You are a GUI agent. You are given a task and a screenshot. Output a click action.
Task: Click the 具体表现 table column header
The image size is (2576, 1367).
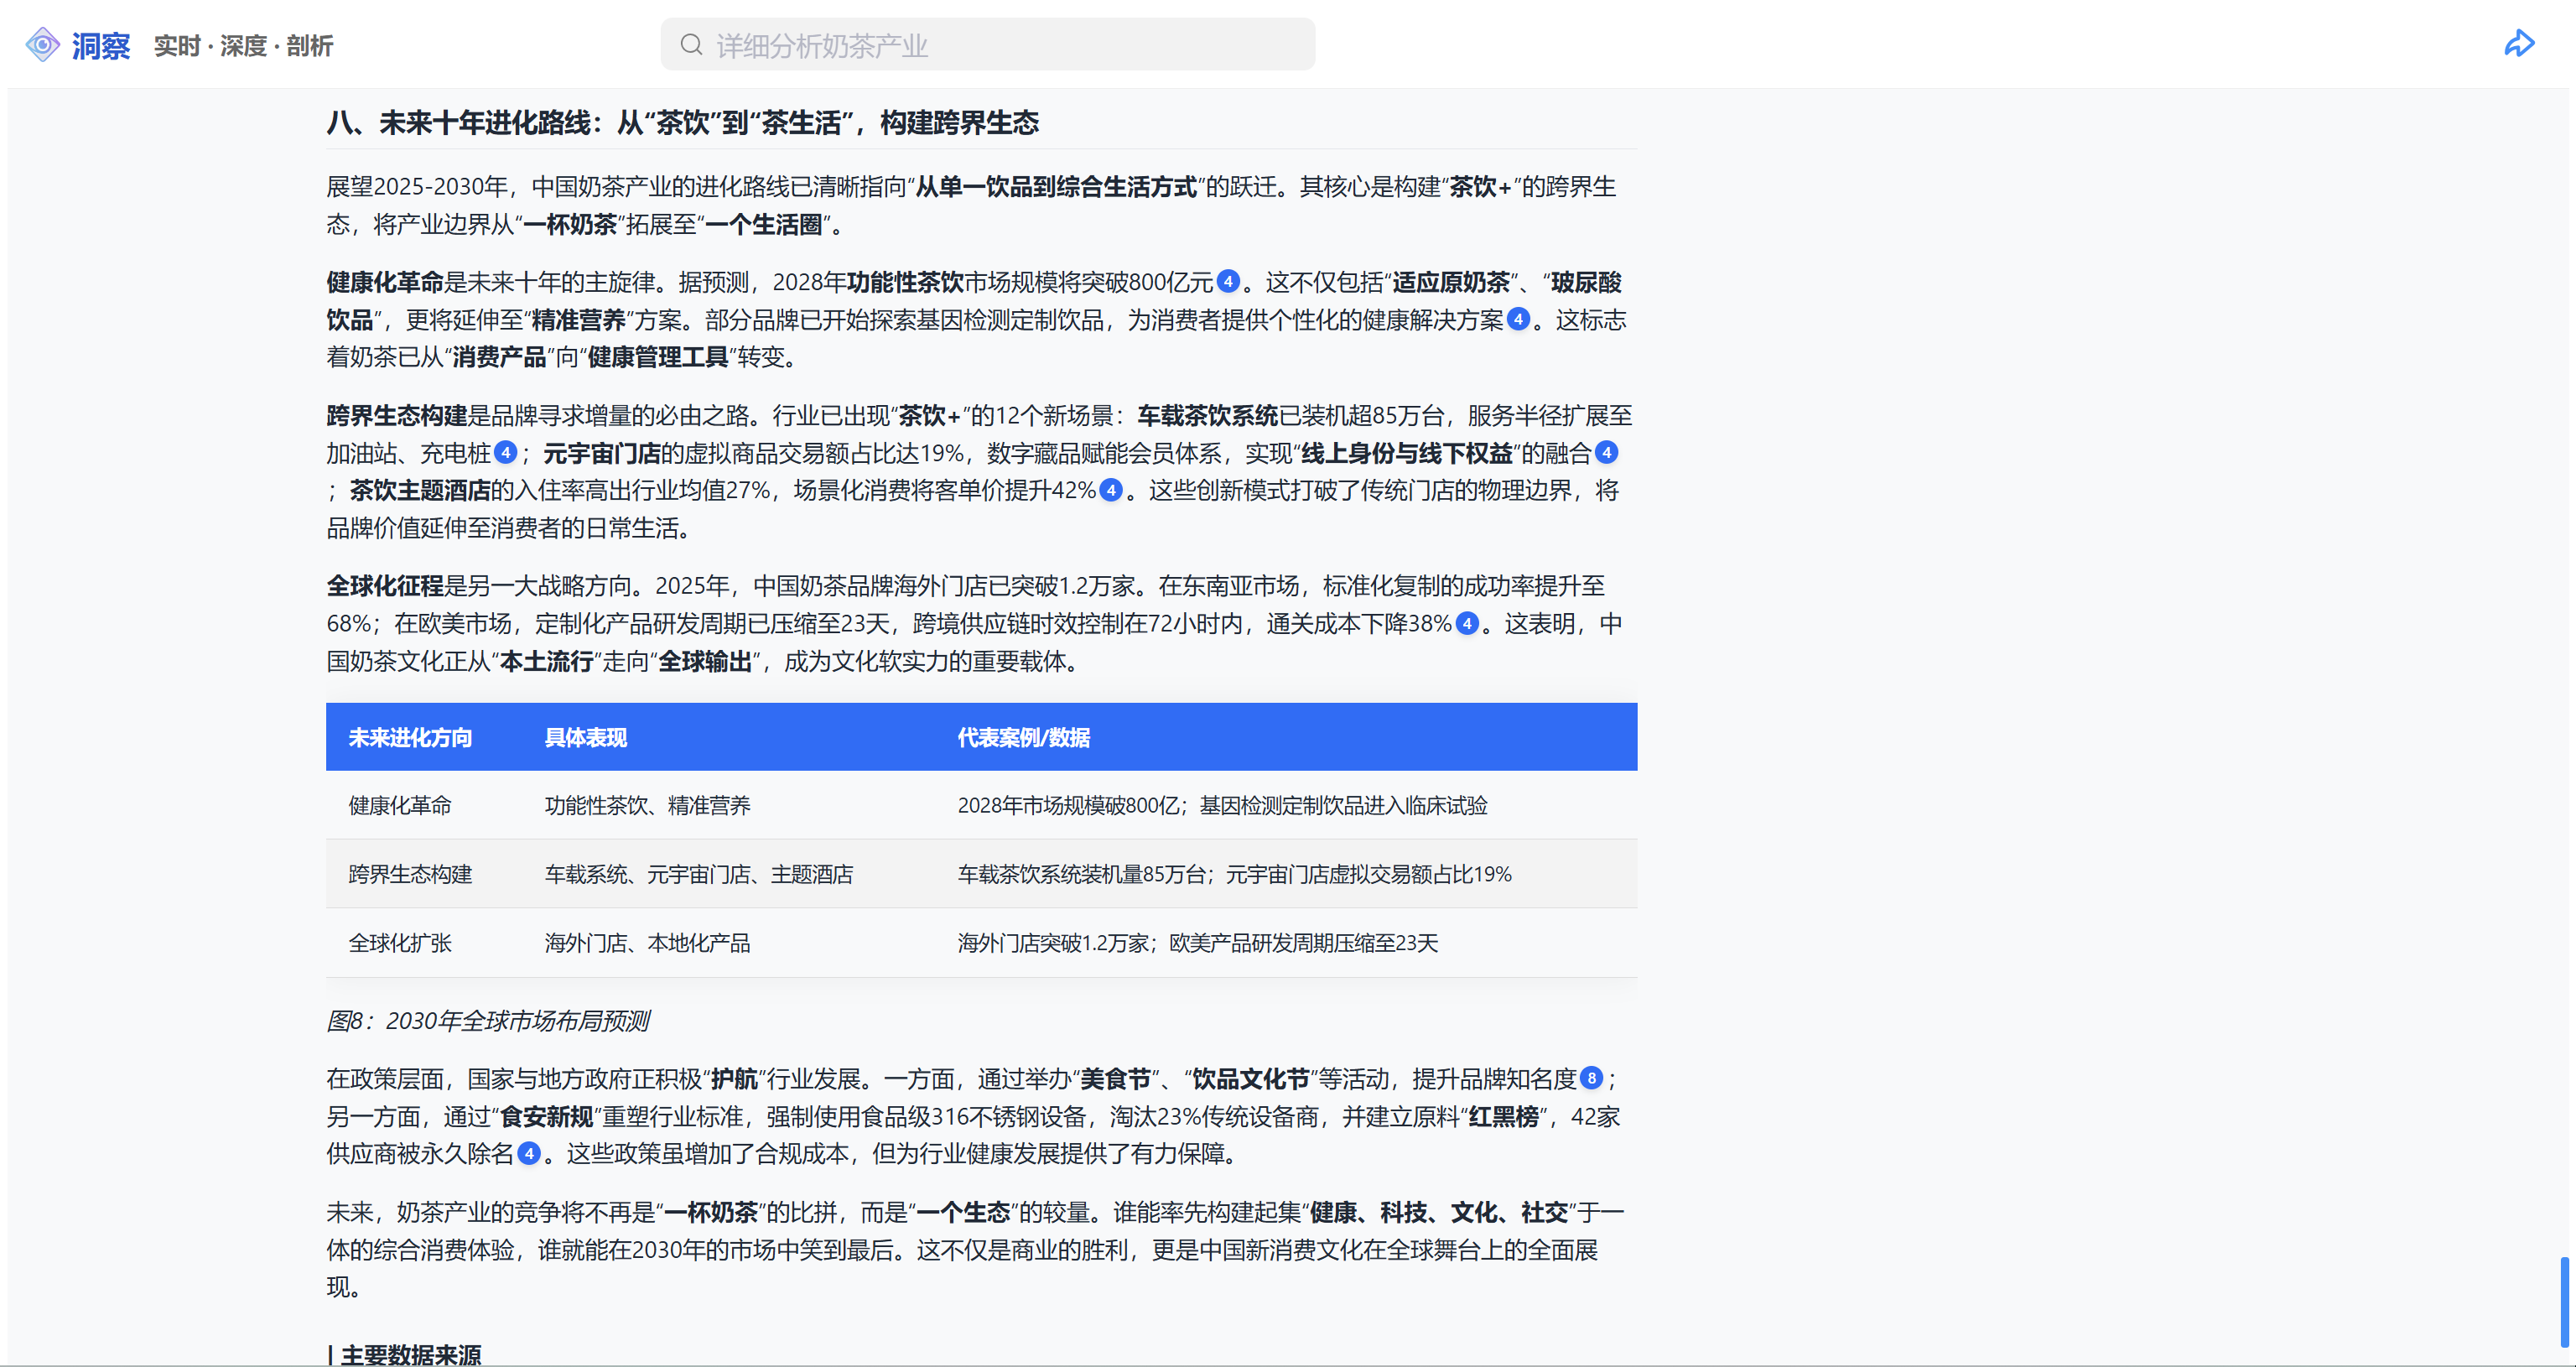(x=586, y=738)
